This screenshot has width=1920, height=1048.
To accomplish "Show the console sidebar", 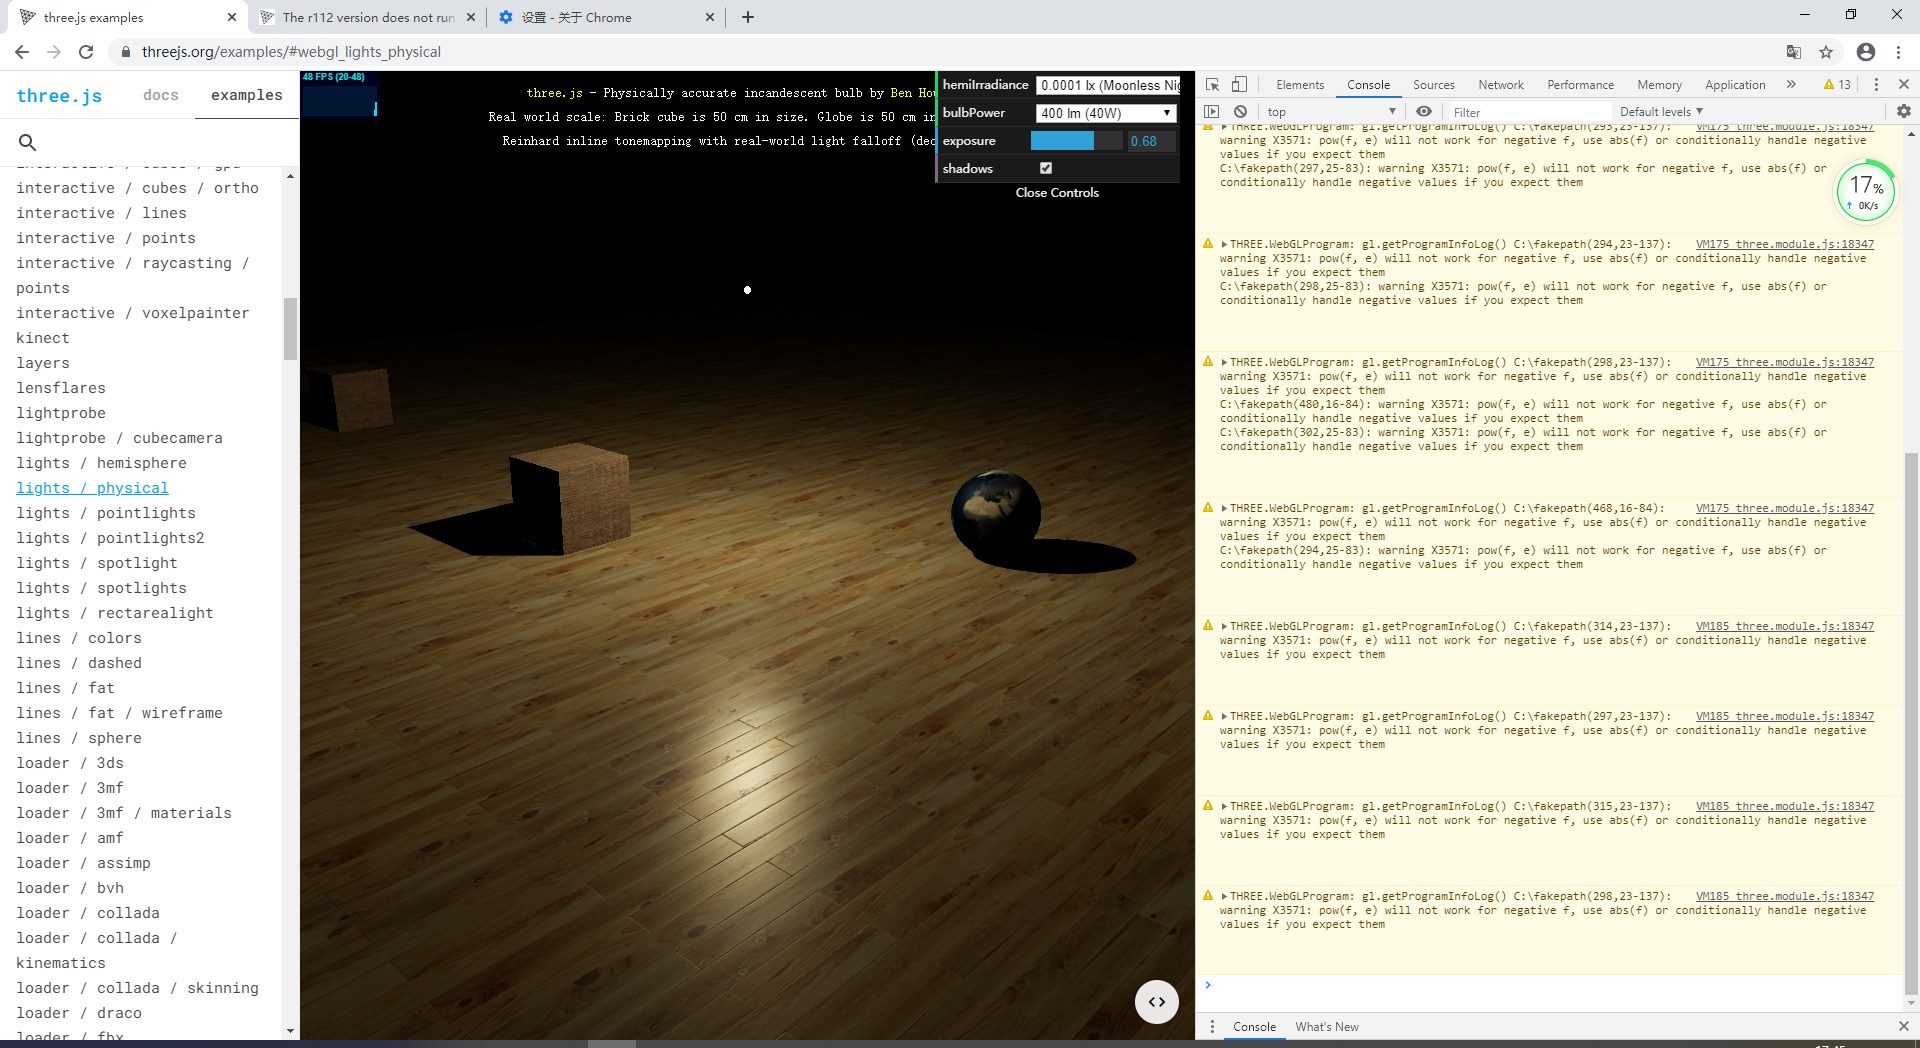I will (x=1212, y=112).
